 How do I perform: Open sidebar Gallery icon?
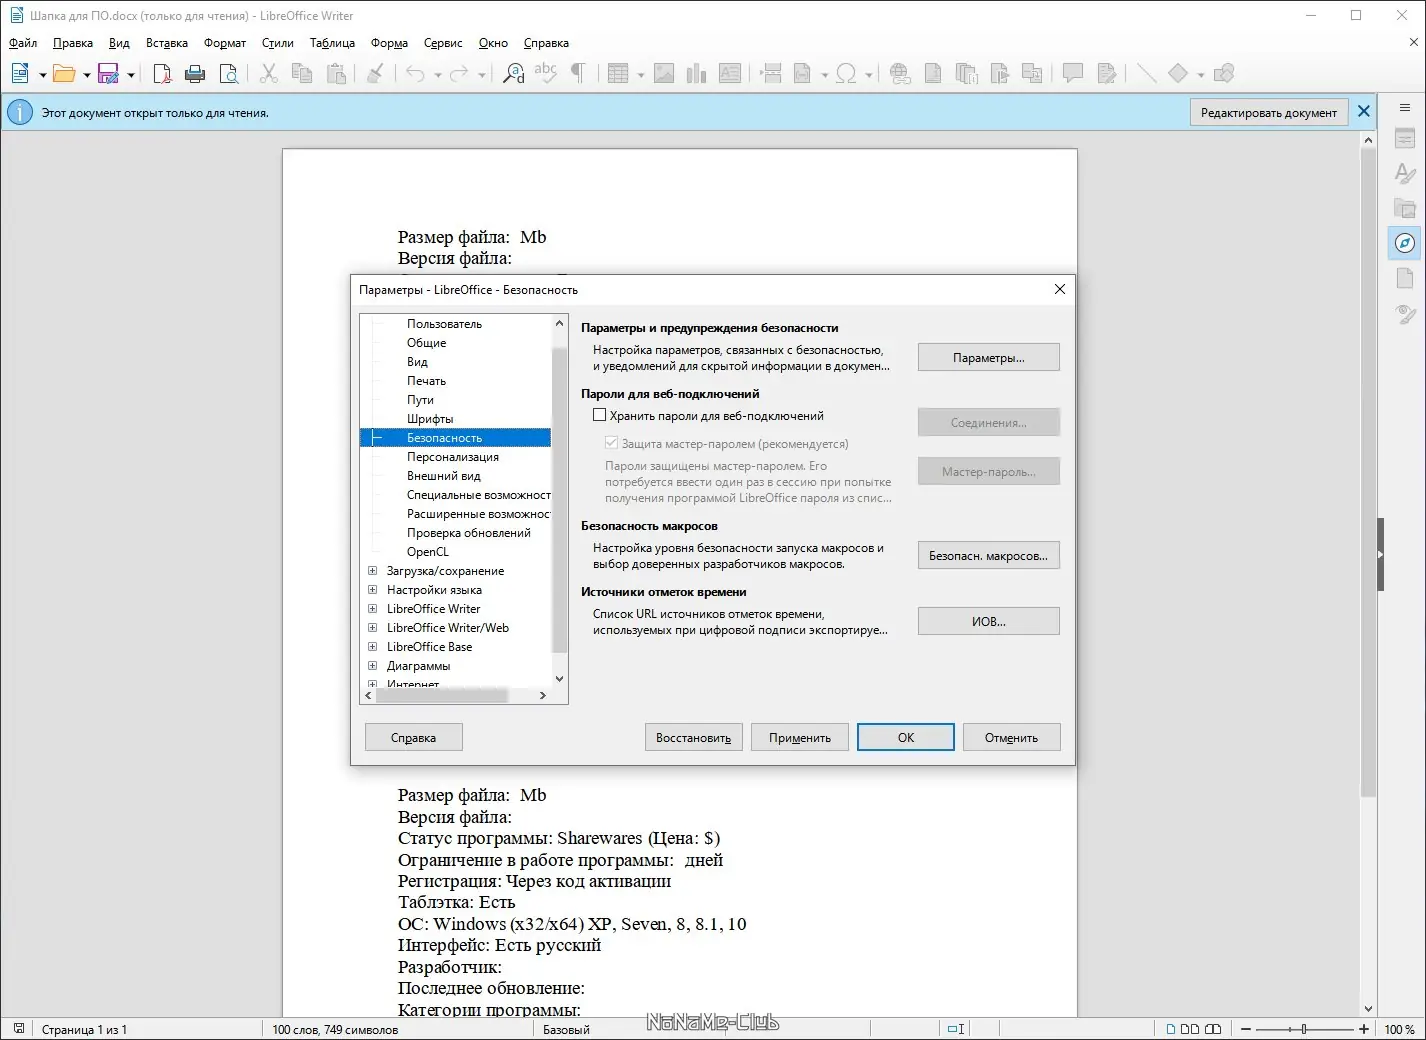tap(1405, 208)
